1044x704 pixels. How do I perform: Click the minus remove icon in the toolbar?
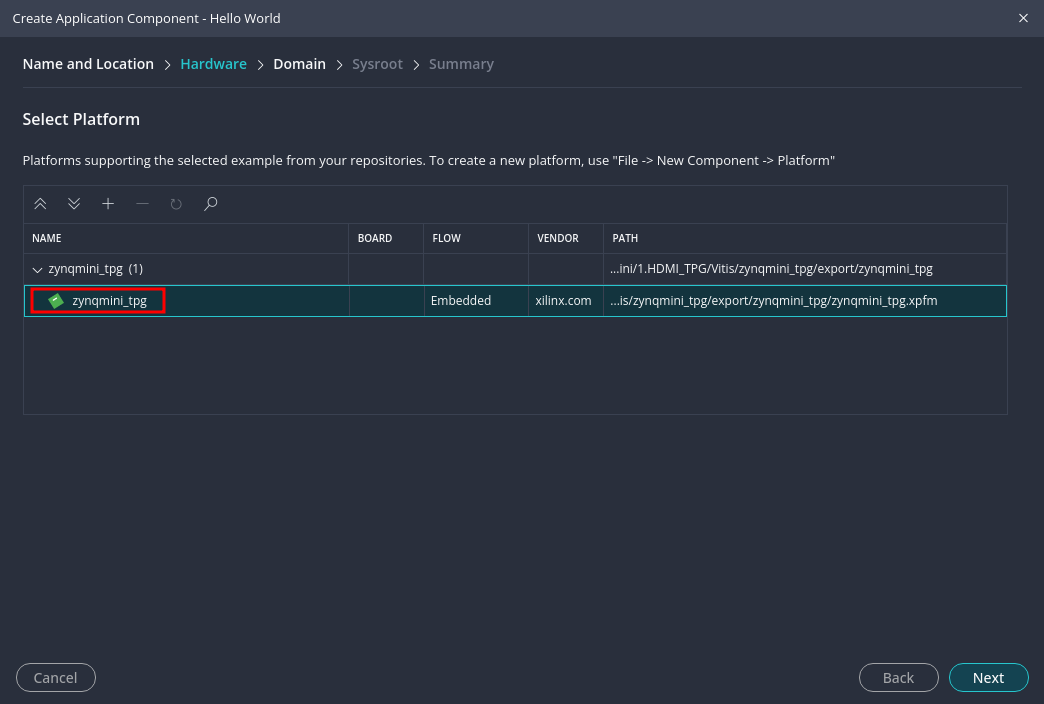coord(142,204)
